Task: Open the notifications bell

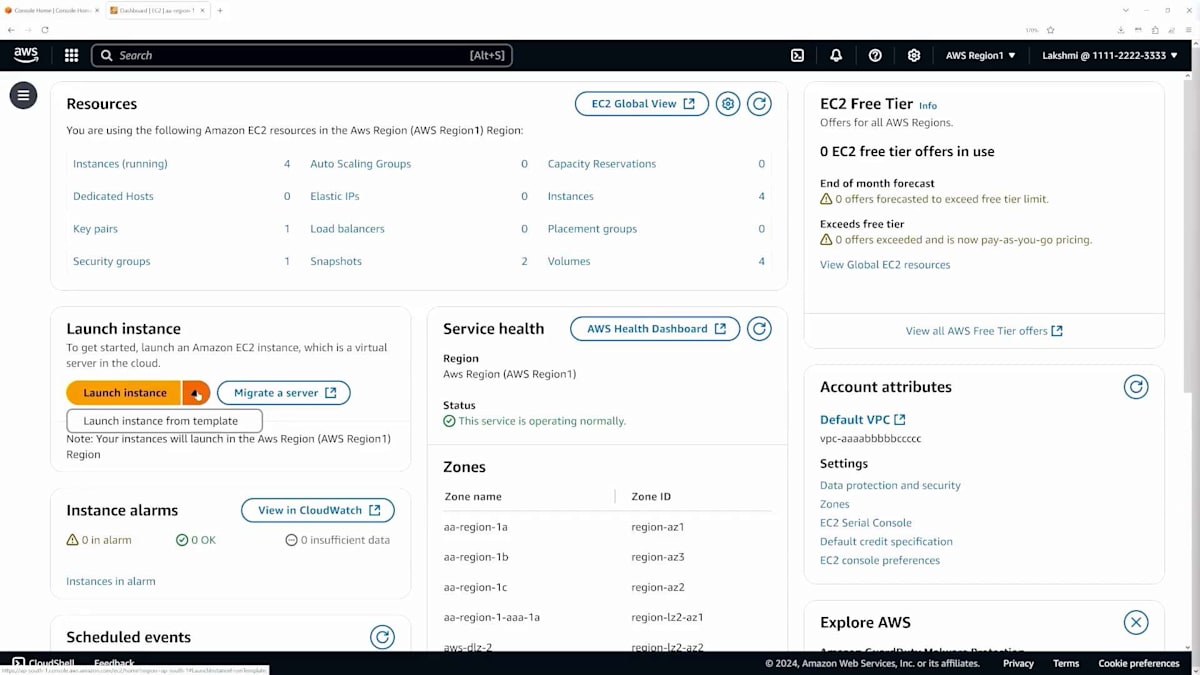Action: click(x=836, y=55)
